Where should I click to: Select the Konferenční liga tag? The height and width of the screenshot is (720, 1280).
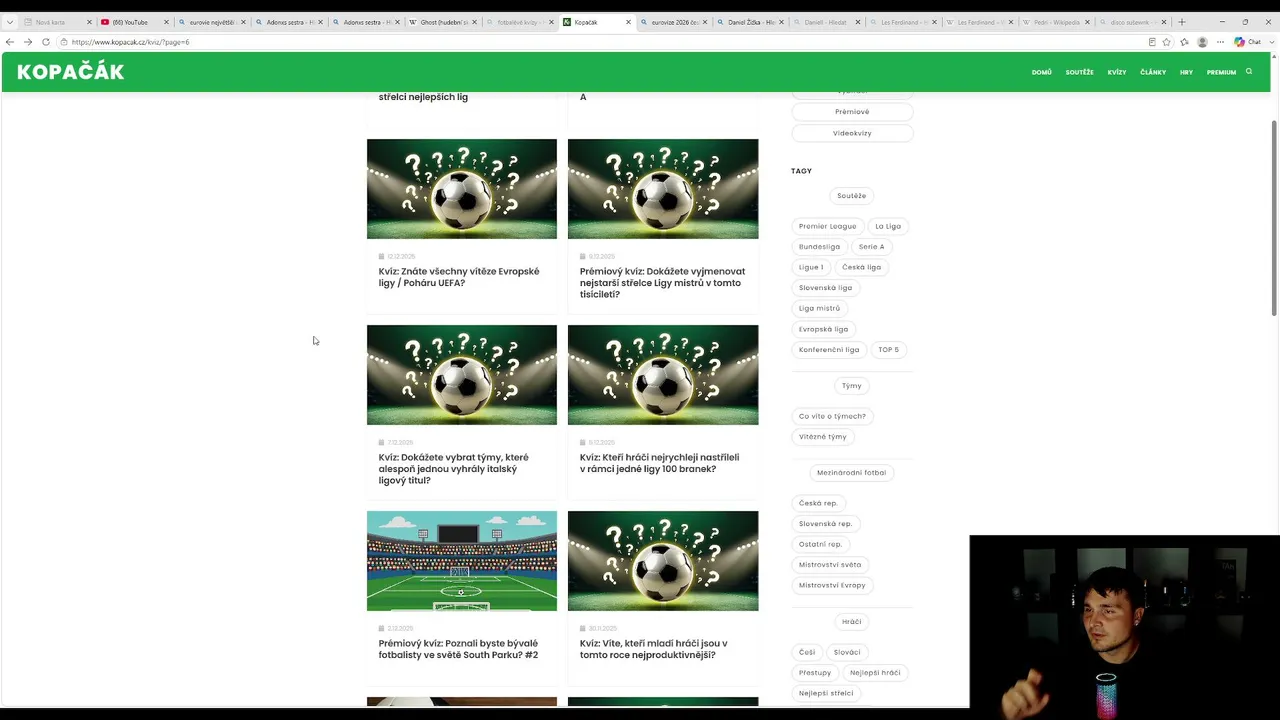pyautogui.click(x=829, y=350)
